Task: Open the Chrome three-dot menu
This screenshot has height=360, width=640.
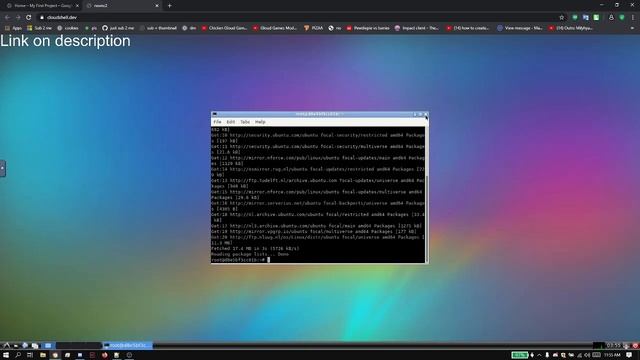Action: tap(633, 17)
